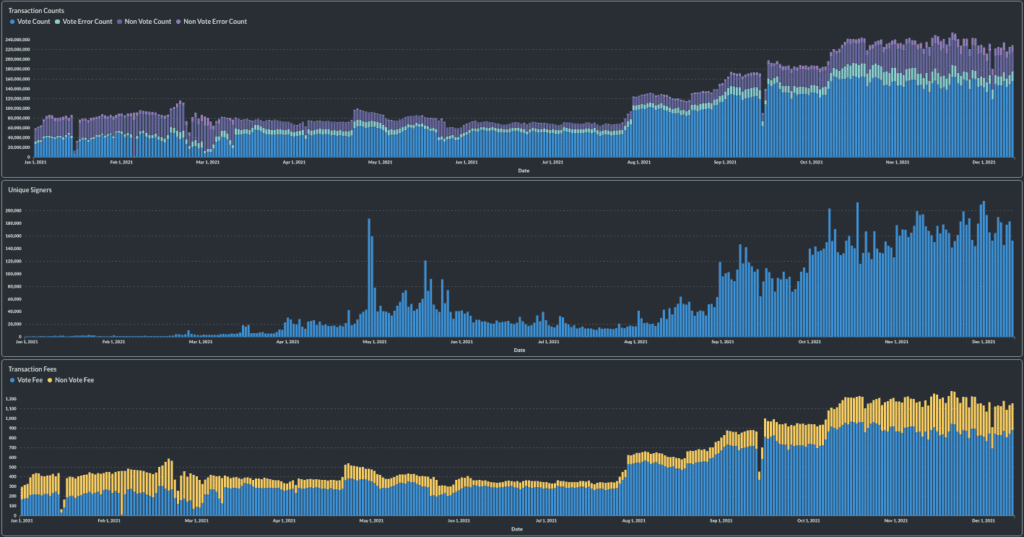Toggle the Non Vote Fee series label

75,380
